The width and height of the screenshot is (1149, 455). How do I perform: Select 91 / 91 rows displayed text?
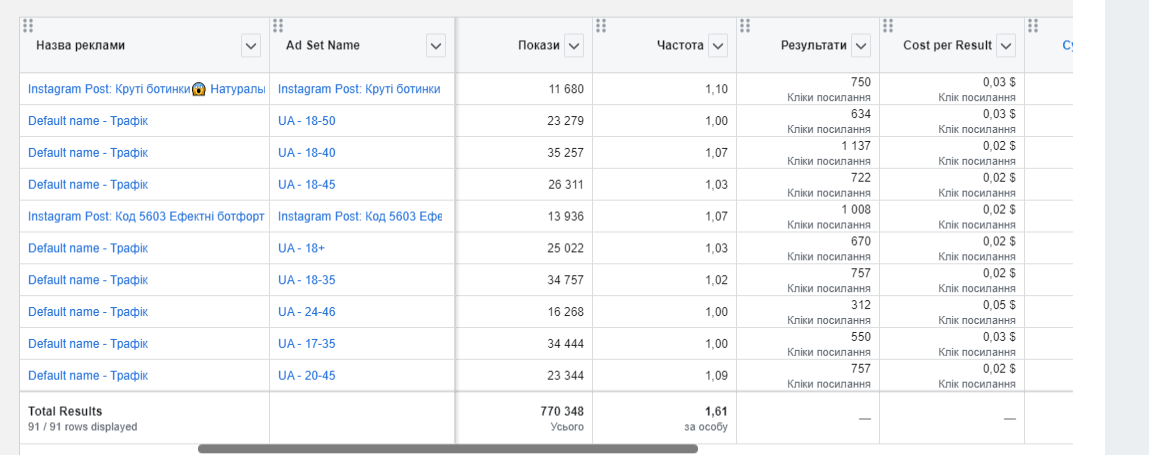pyautogui.click(x=83, y=426)
